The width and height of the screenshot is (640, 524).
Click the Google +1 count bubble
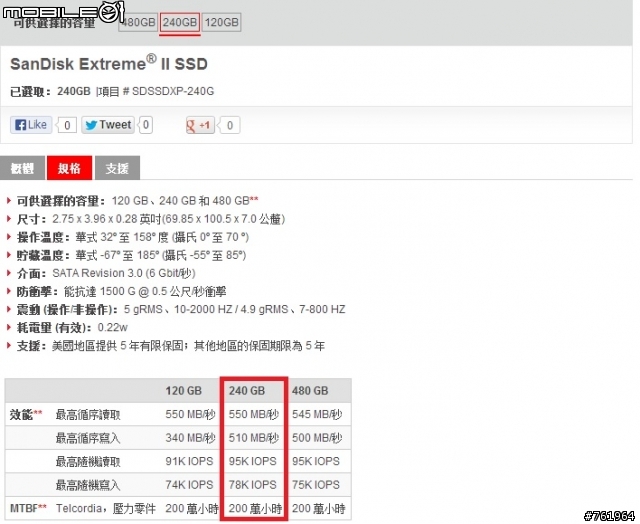click(229, 125)
